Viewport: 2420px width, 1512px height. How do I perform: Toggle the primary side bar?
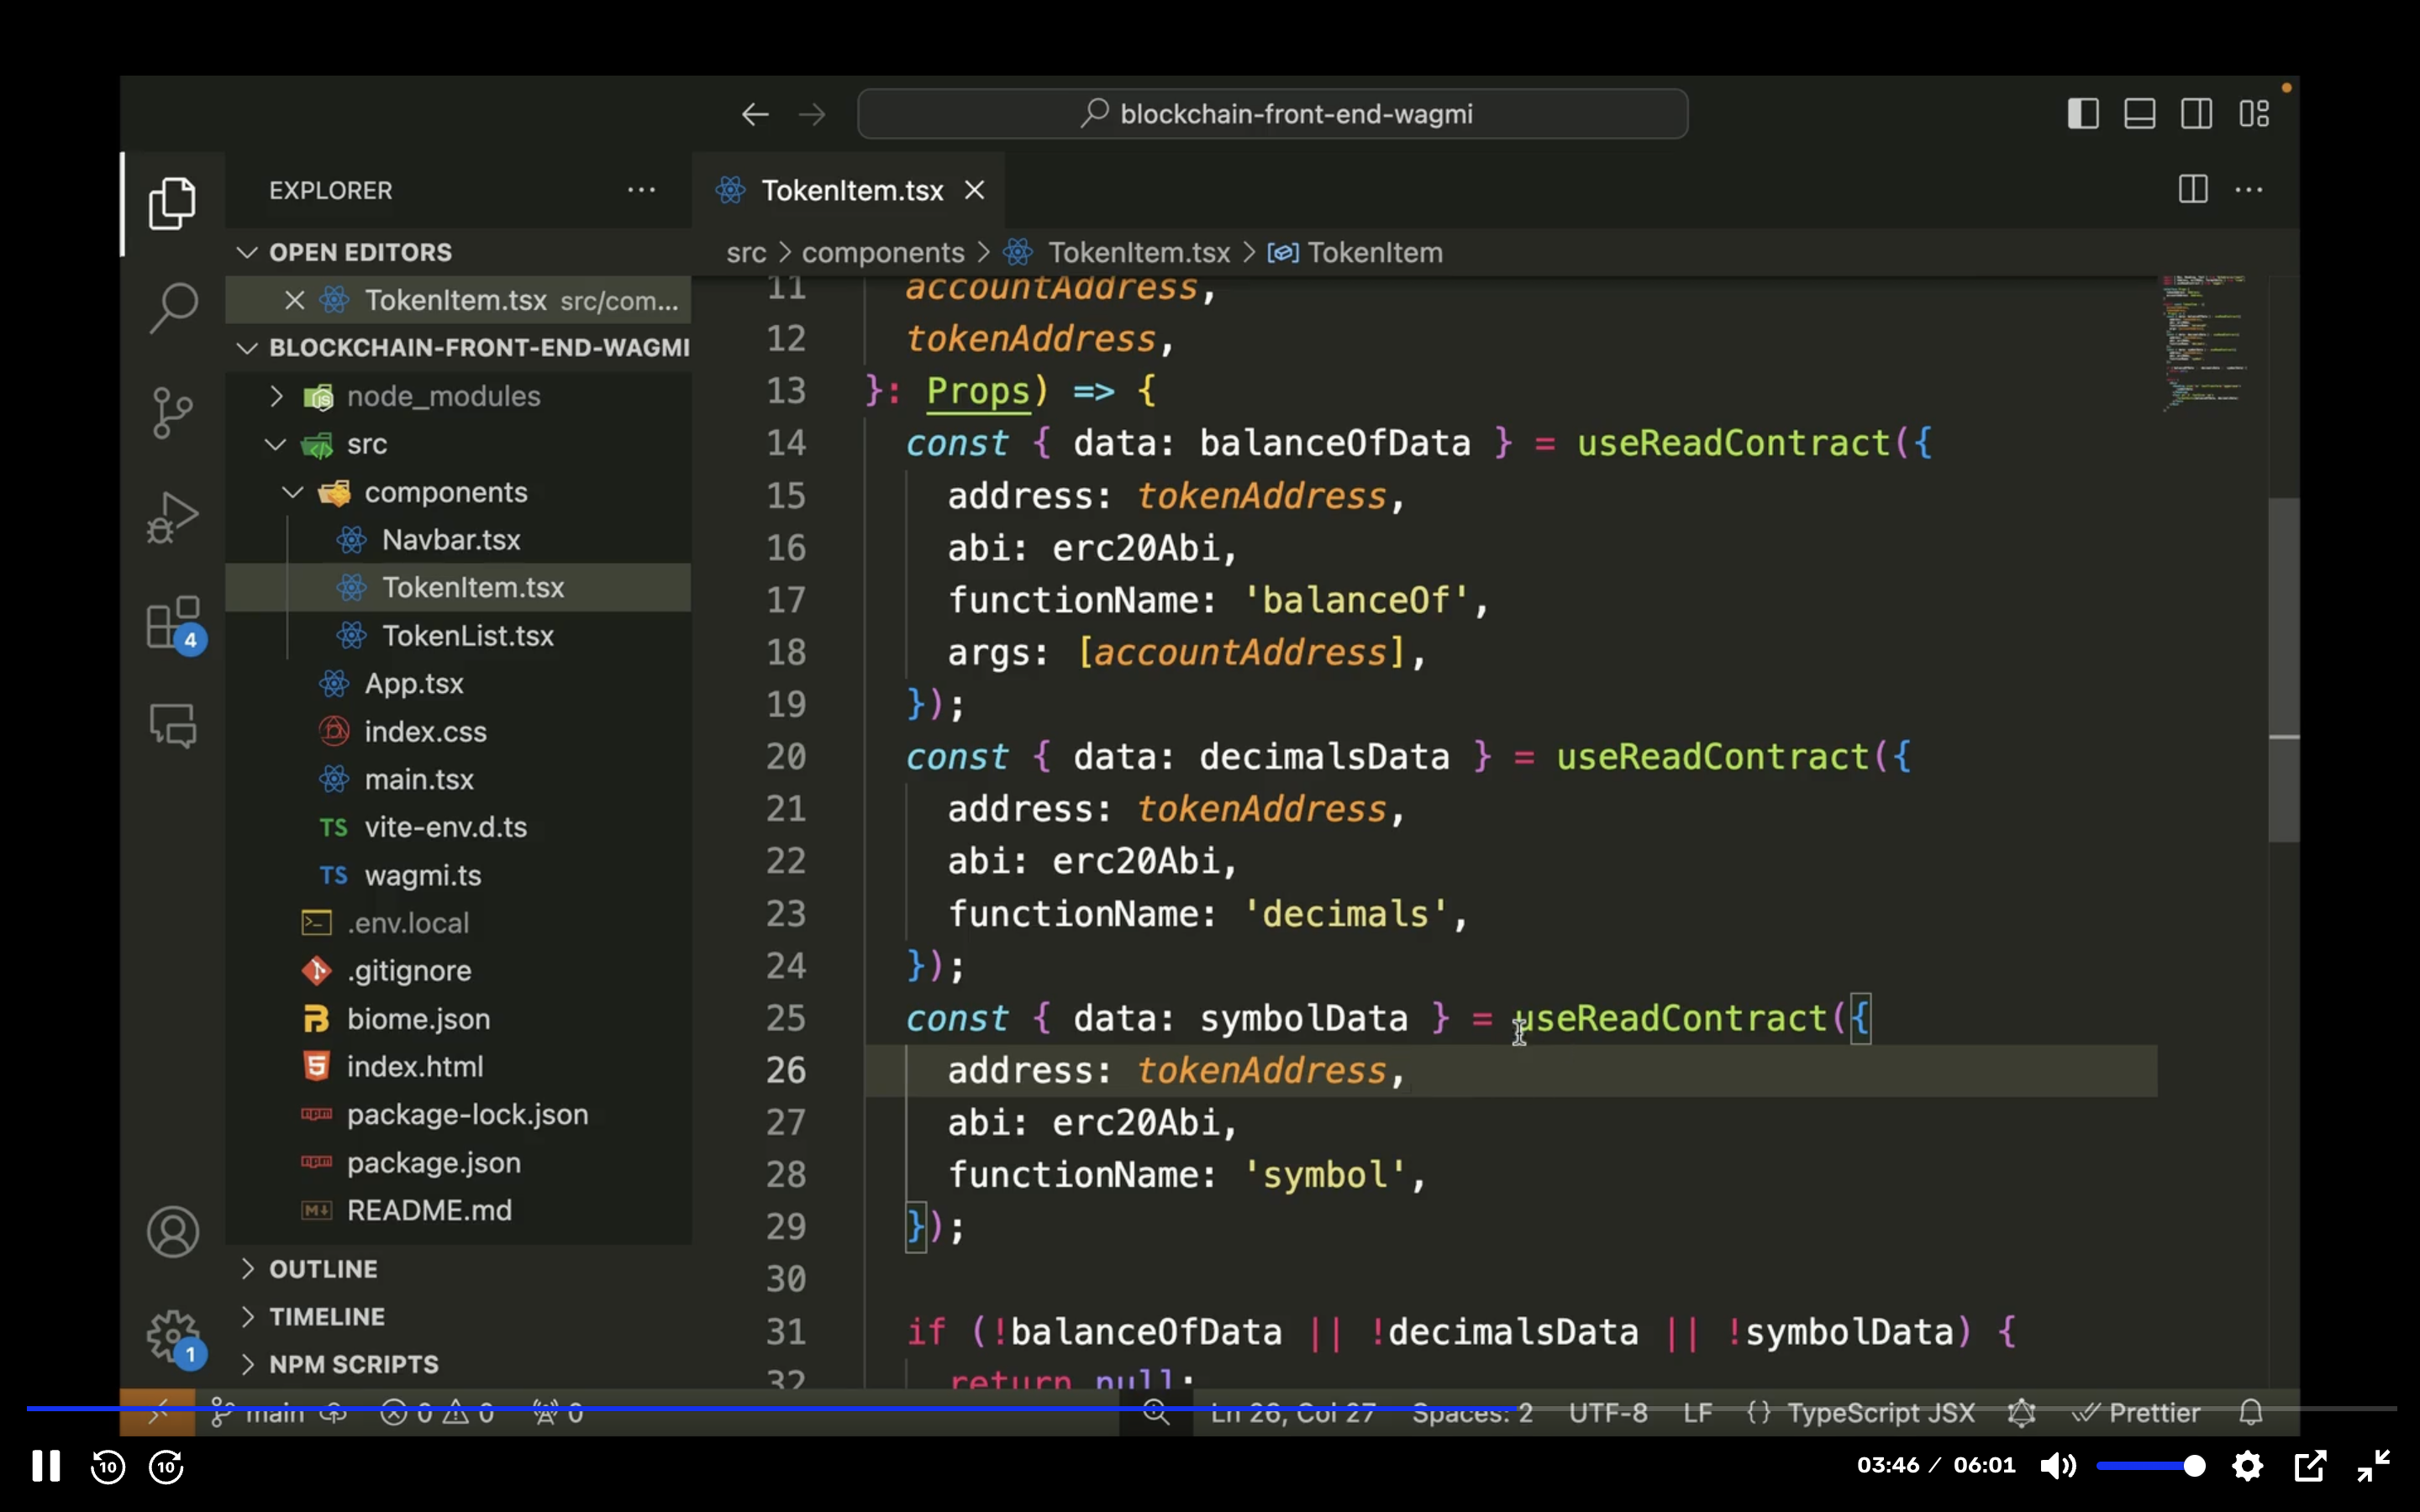point(2083,113)
